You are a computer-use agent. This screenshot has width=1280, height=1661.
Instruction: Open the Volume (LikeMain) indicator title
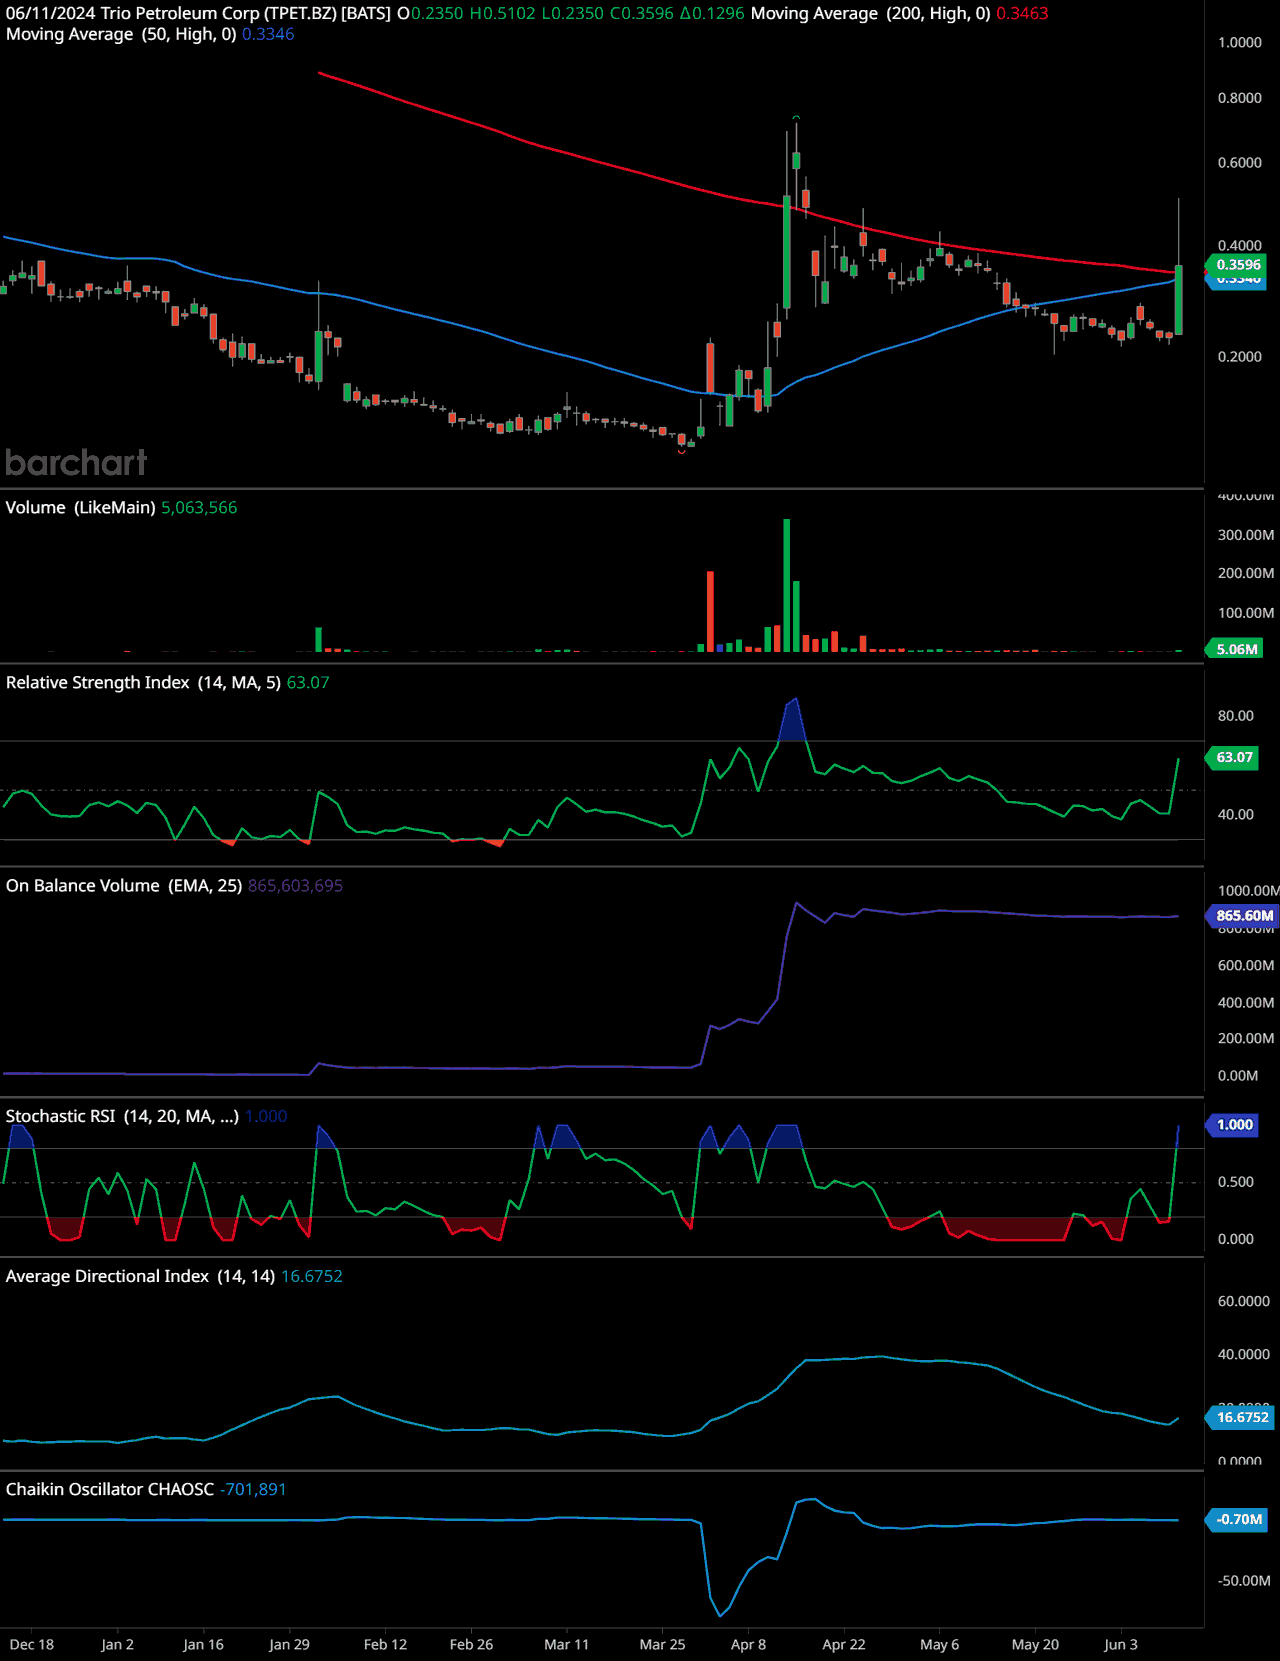coord(80,508)
